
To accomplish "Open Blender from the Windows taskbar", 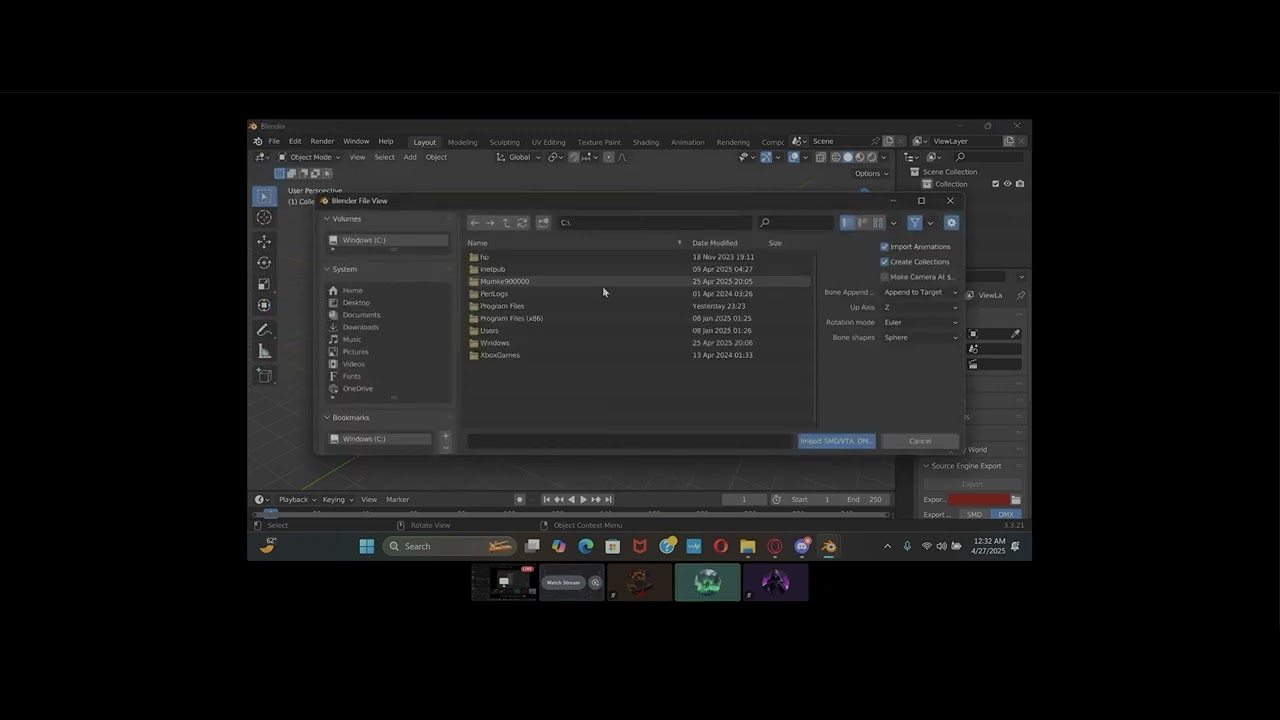I will tap(828, 546).
